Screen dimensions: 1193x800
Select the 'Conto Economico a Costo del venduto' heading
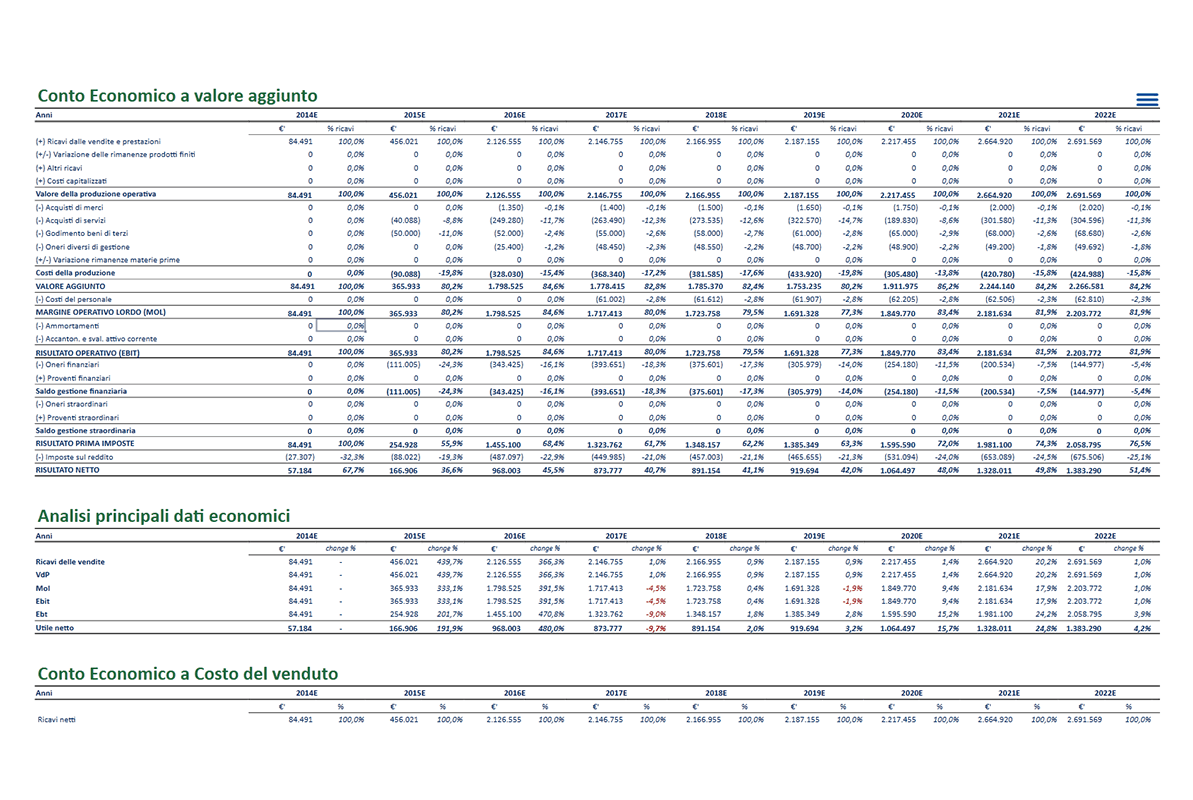[188, 674]
